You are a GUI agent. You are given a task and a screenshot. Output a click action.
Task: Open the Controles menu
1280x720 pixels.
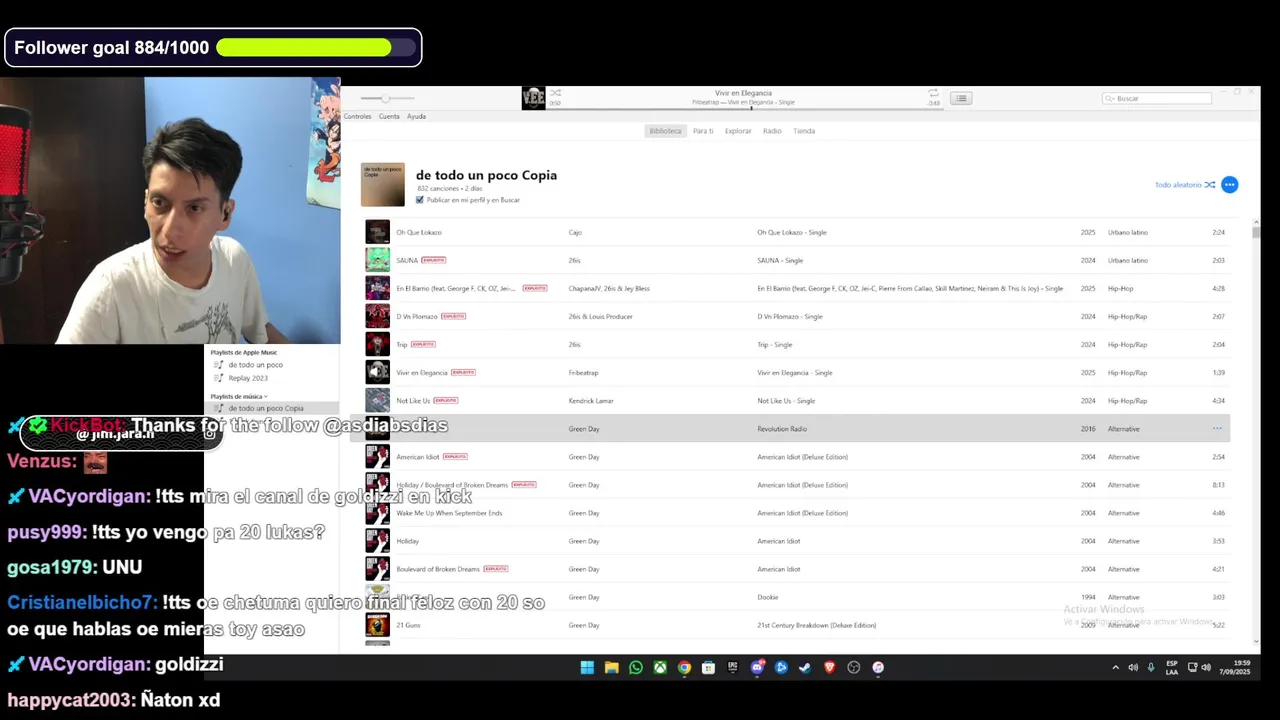click(x=357, y=116)
